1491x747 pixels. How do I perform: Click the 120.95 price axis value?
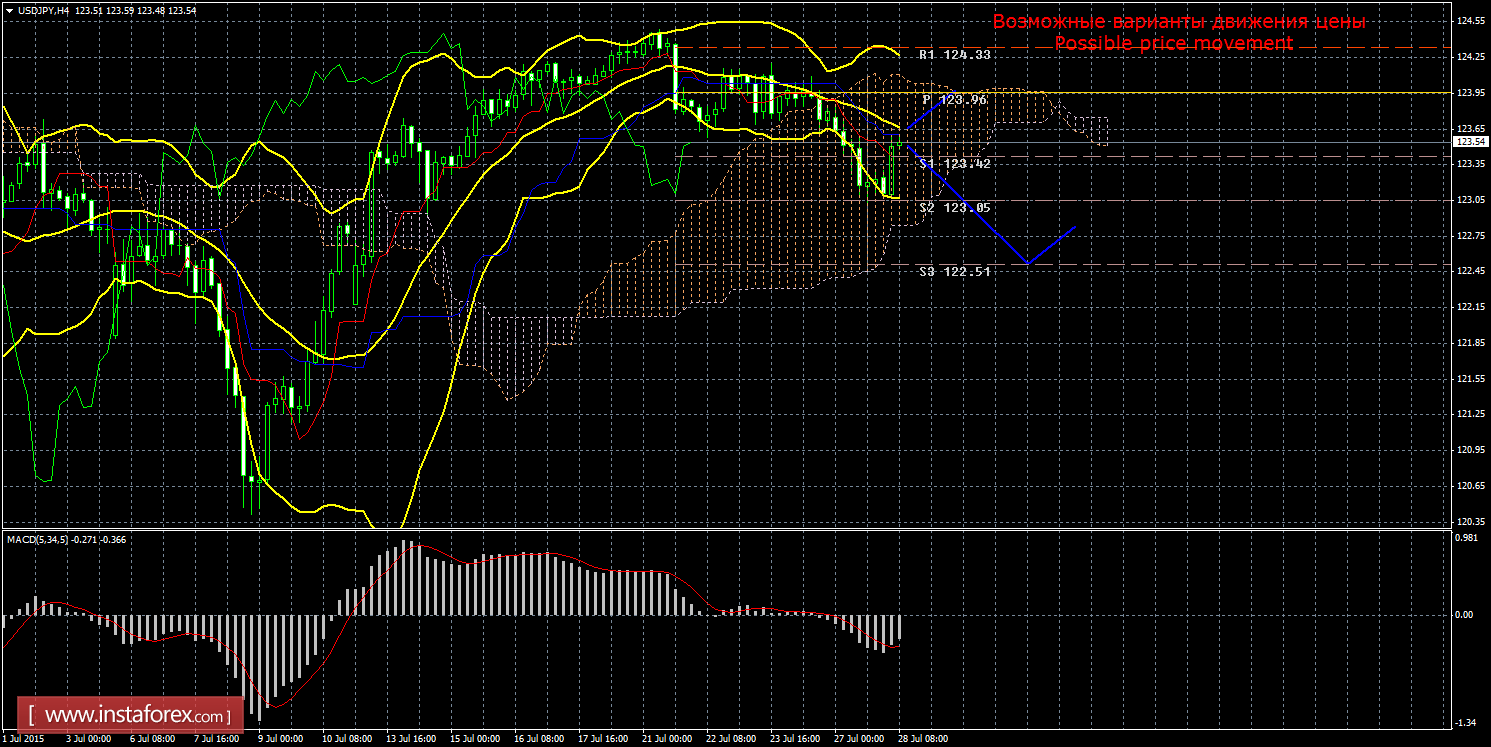[x=1469, y=450]
